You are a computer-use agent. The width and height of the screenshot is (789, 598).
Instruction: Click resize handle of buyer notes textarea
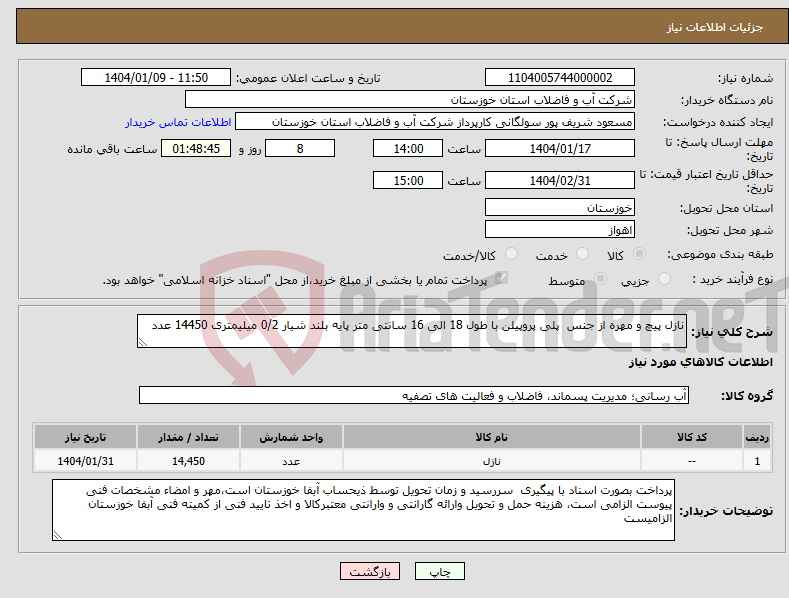pyautogui.click(x=58, y=536)
